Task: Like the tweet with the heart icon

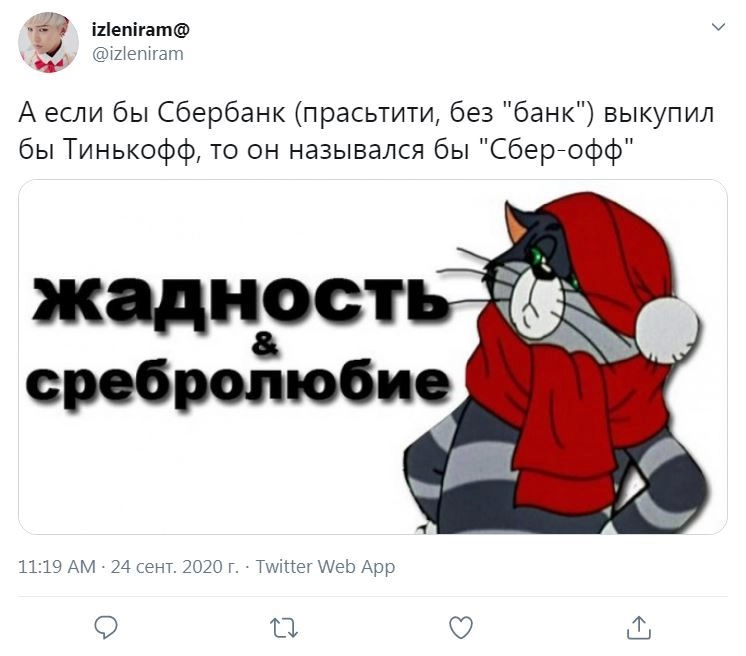Action: tap(461, 628)
